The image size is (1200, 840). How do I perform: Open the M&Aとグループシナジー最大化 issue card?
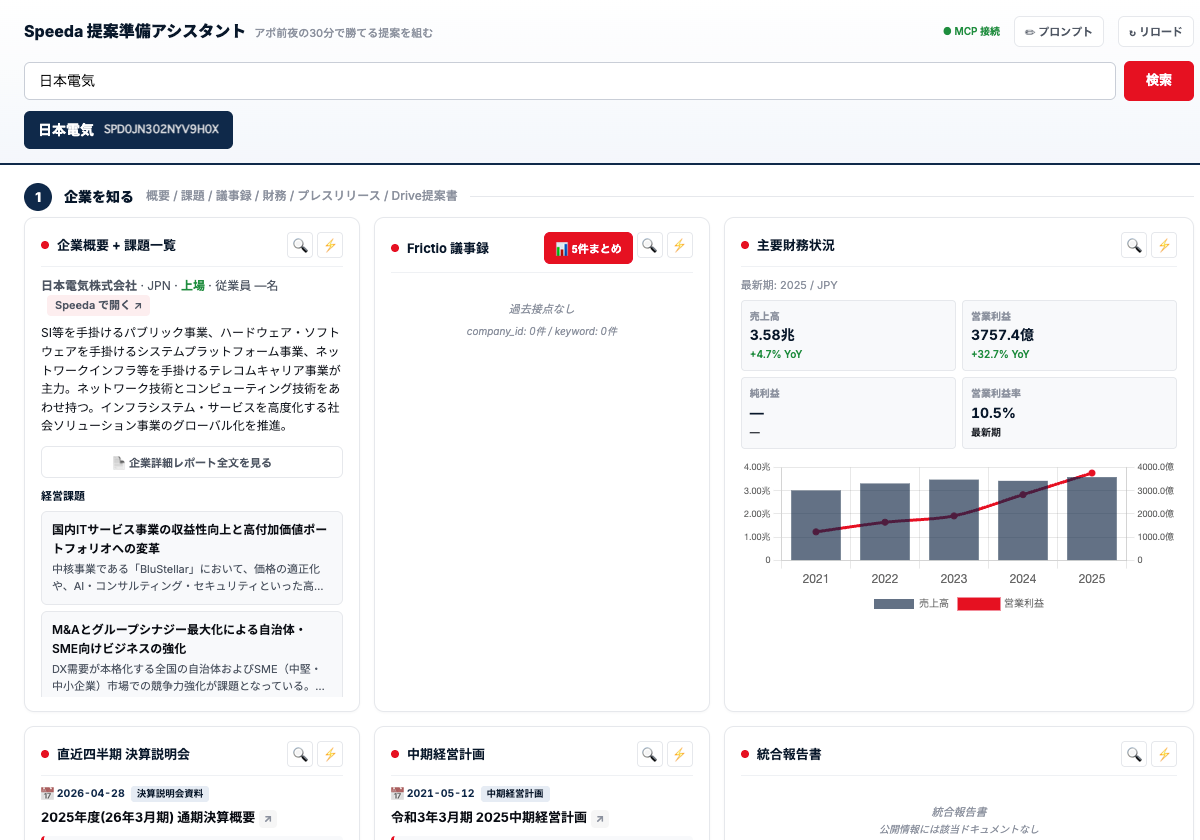[x=192, y=654]
